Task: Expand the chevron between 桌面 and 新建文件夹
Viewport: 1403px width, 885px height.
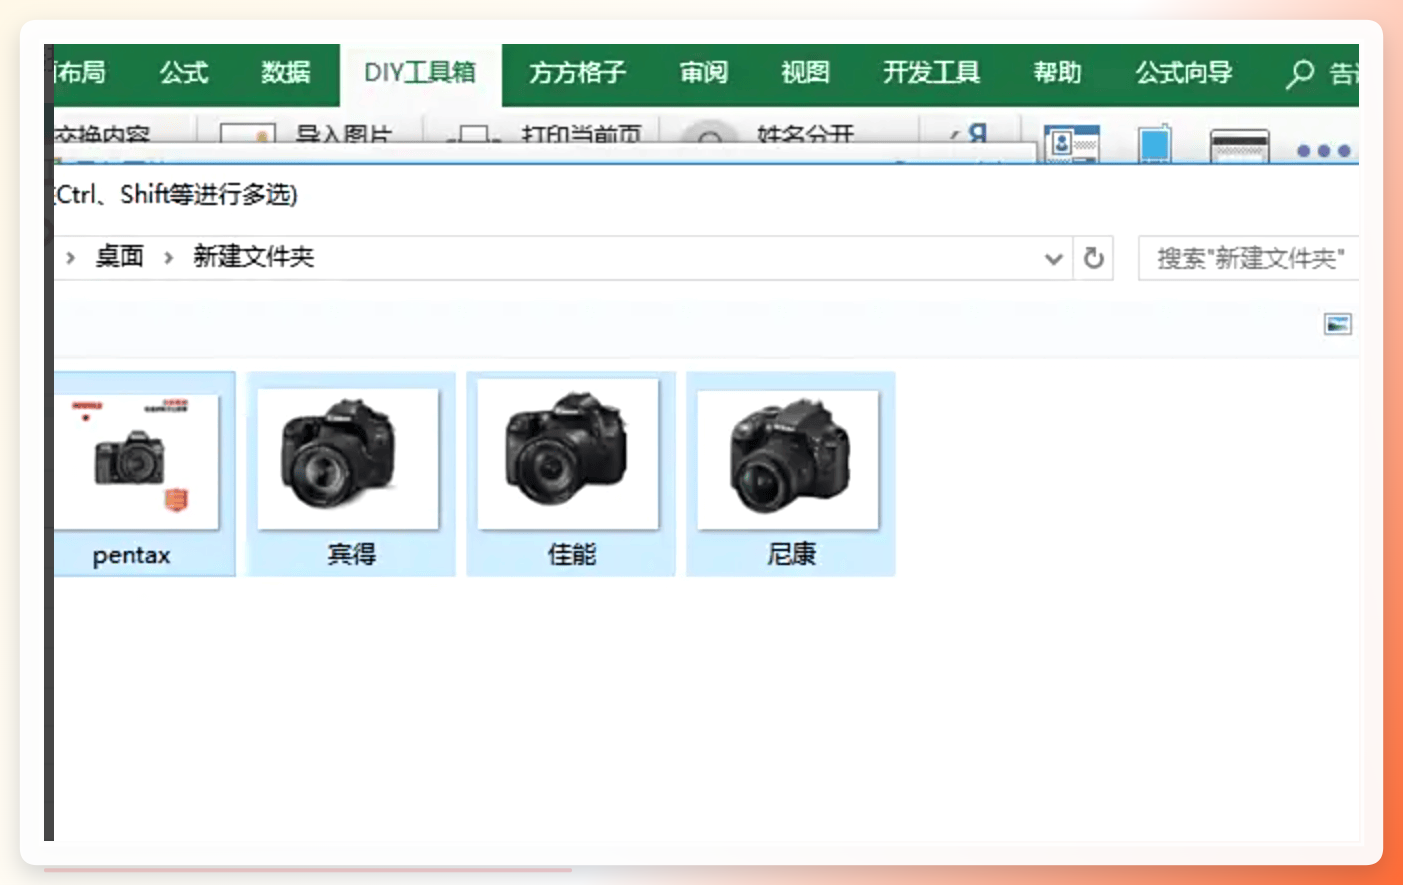Action: [168, 258]
